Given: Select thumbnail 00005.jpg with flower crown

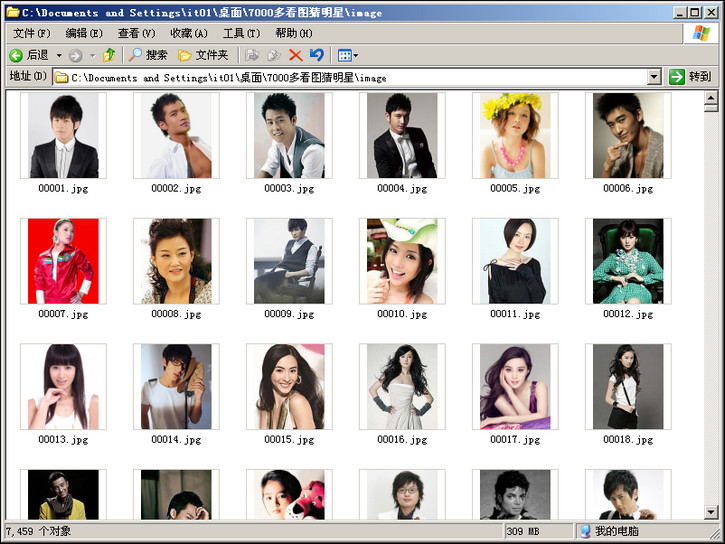Looking at the screenshot, I should pos(515,135).
